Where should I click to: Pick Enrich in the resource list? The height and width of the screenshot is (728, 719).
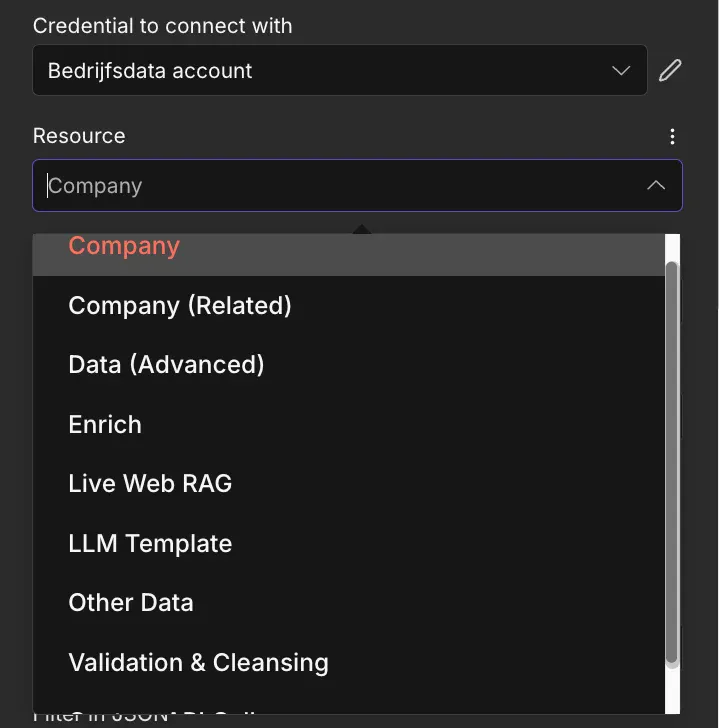(105, 424)
